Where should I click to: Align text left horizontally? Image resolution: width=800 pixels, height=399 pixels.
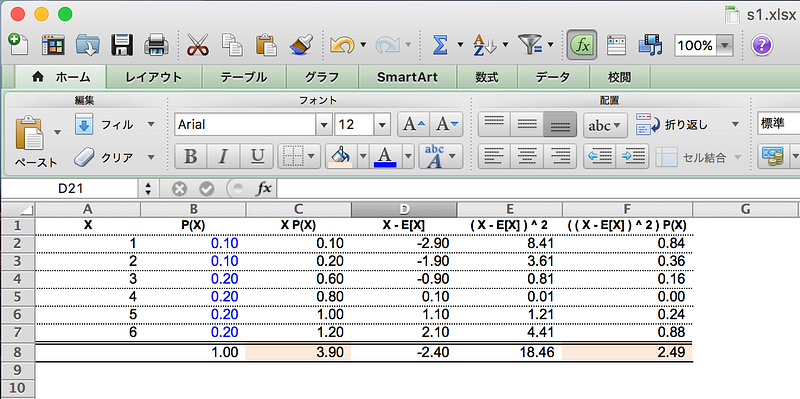click(494, 157)
